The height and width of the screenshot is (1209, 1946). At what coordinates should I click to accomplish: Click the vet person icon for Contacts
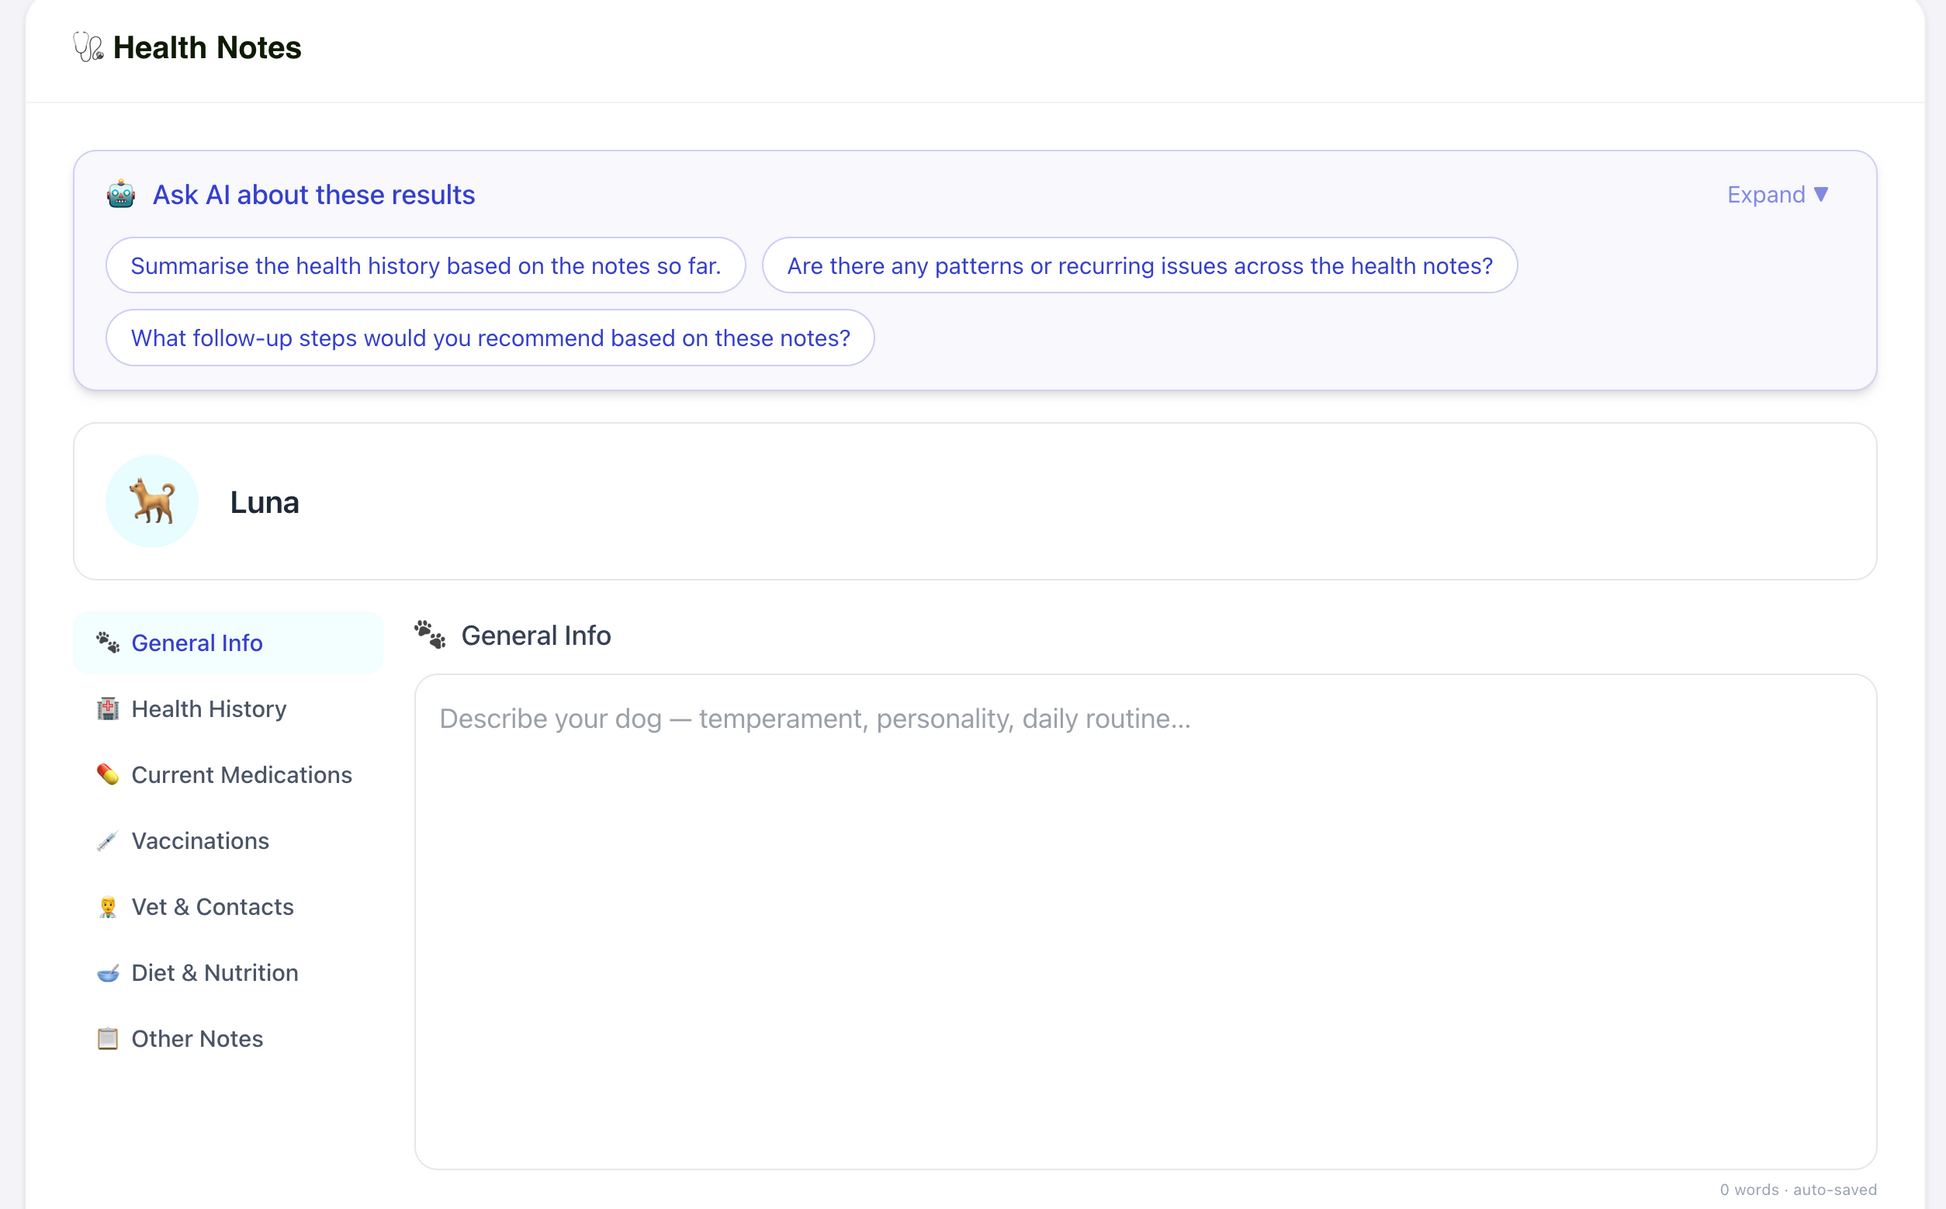point(107,907)
